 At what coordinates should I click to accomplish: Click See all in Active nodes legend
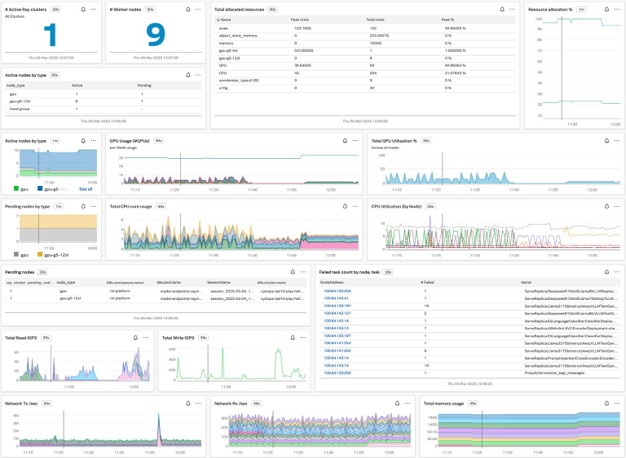tap(85, 188)
